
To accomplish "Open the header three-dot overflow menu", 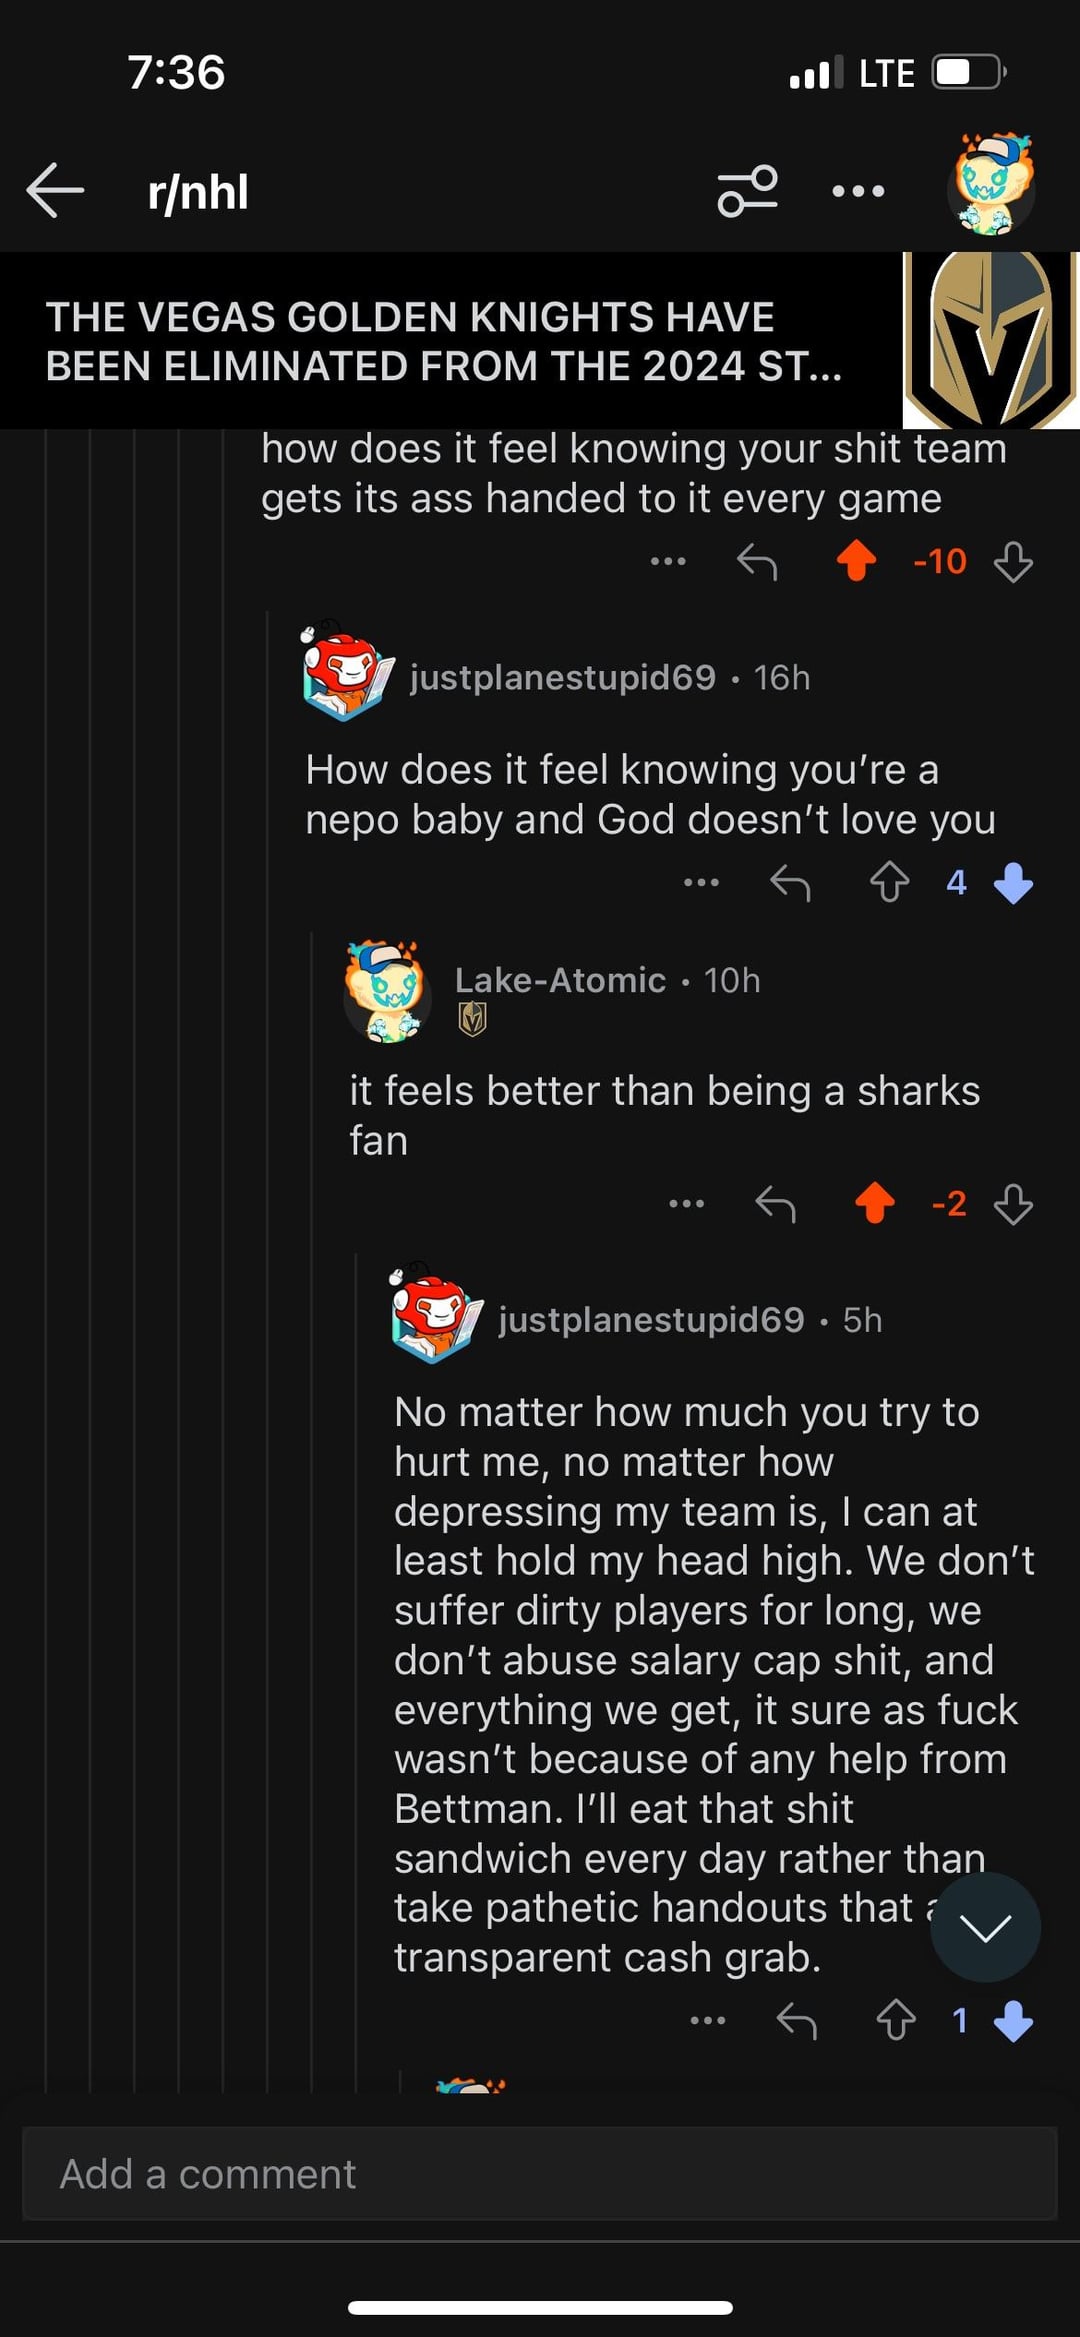I will point(858,191).
